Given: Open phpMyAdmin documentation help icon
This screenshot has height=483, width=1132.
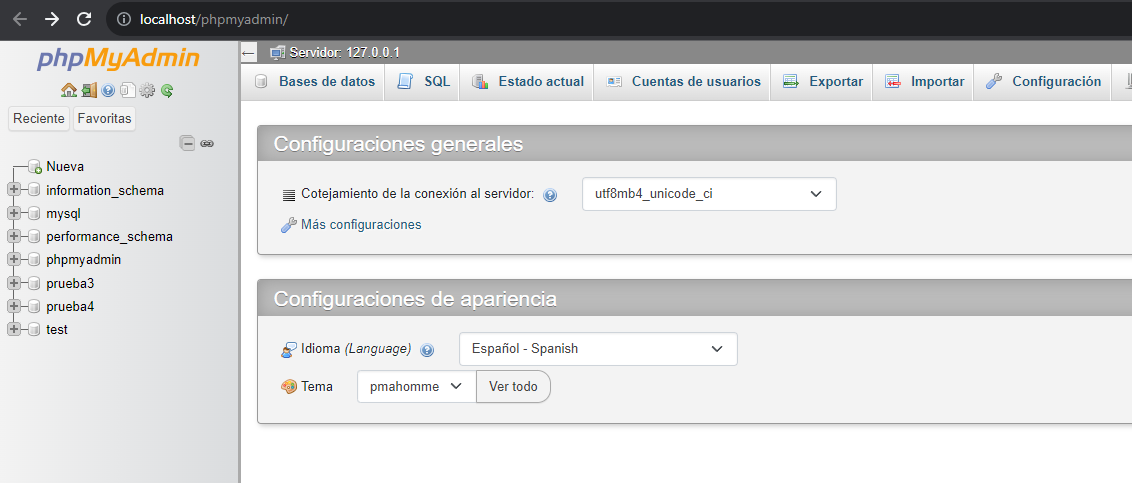Looking at the screenshot, I should 108,90.
